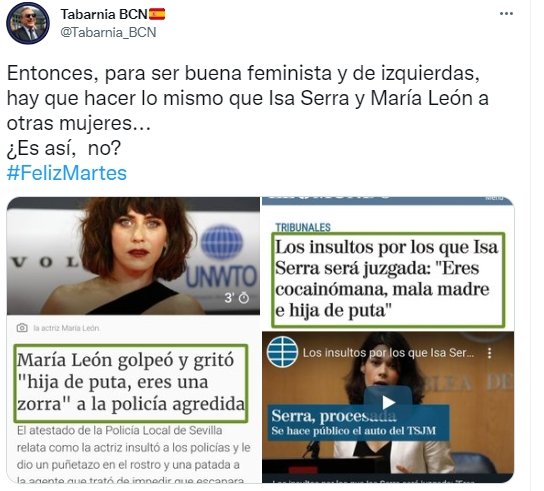Open the @Tabarnia_BCN handle

tap(108, 32)
